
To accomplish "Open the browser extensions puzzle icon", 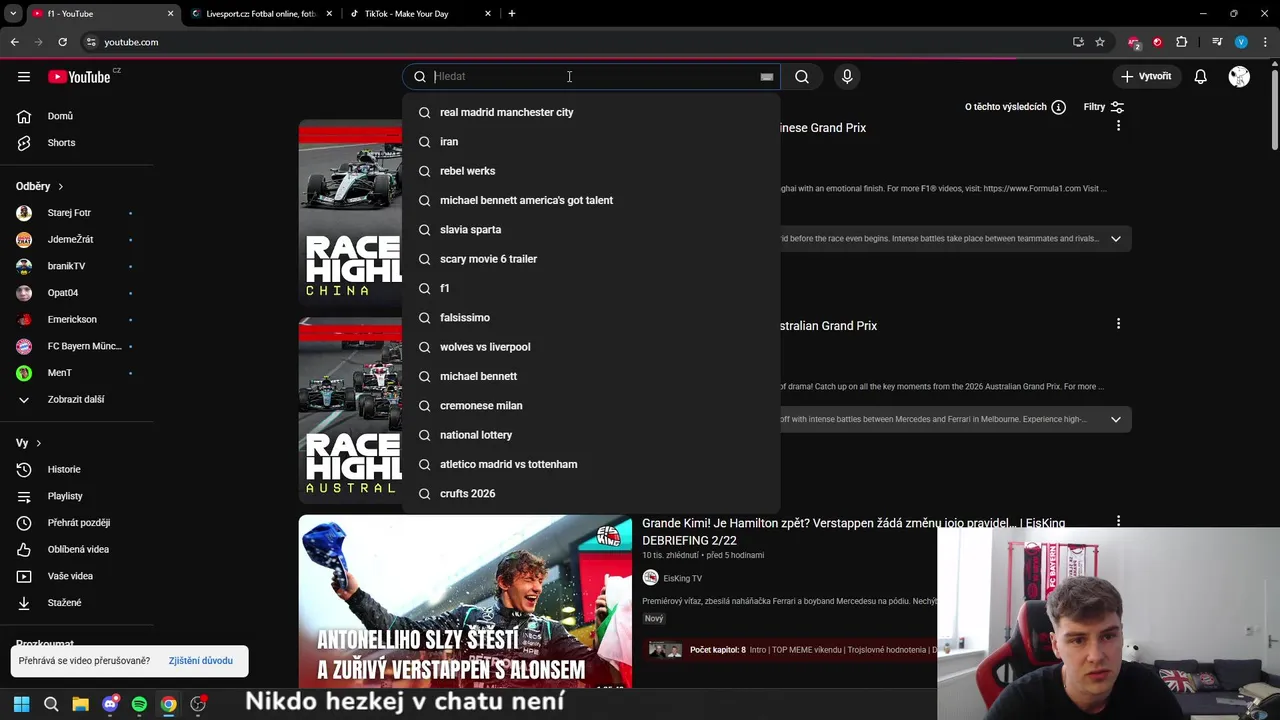I will (x=1181, y=42).
